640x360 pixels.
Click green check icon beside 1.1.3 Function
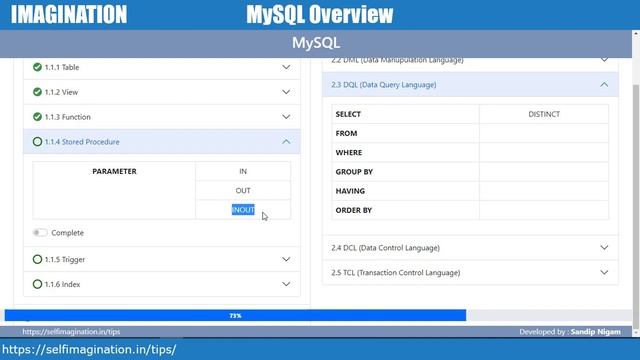[x=37, y=117]
